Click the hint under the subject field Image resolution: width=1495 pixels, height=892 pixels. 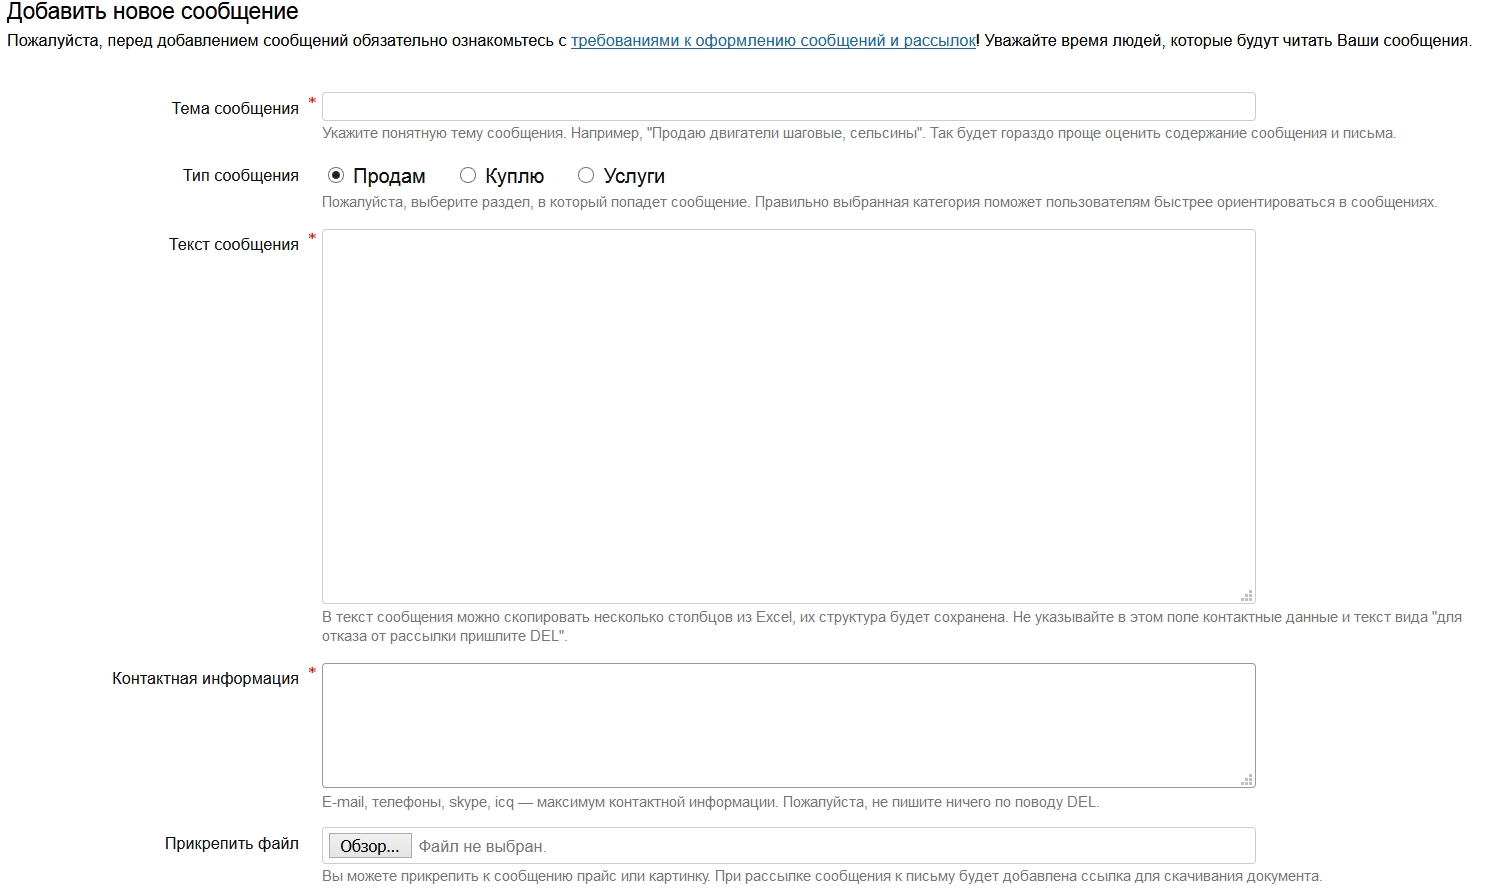point(858,133)
